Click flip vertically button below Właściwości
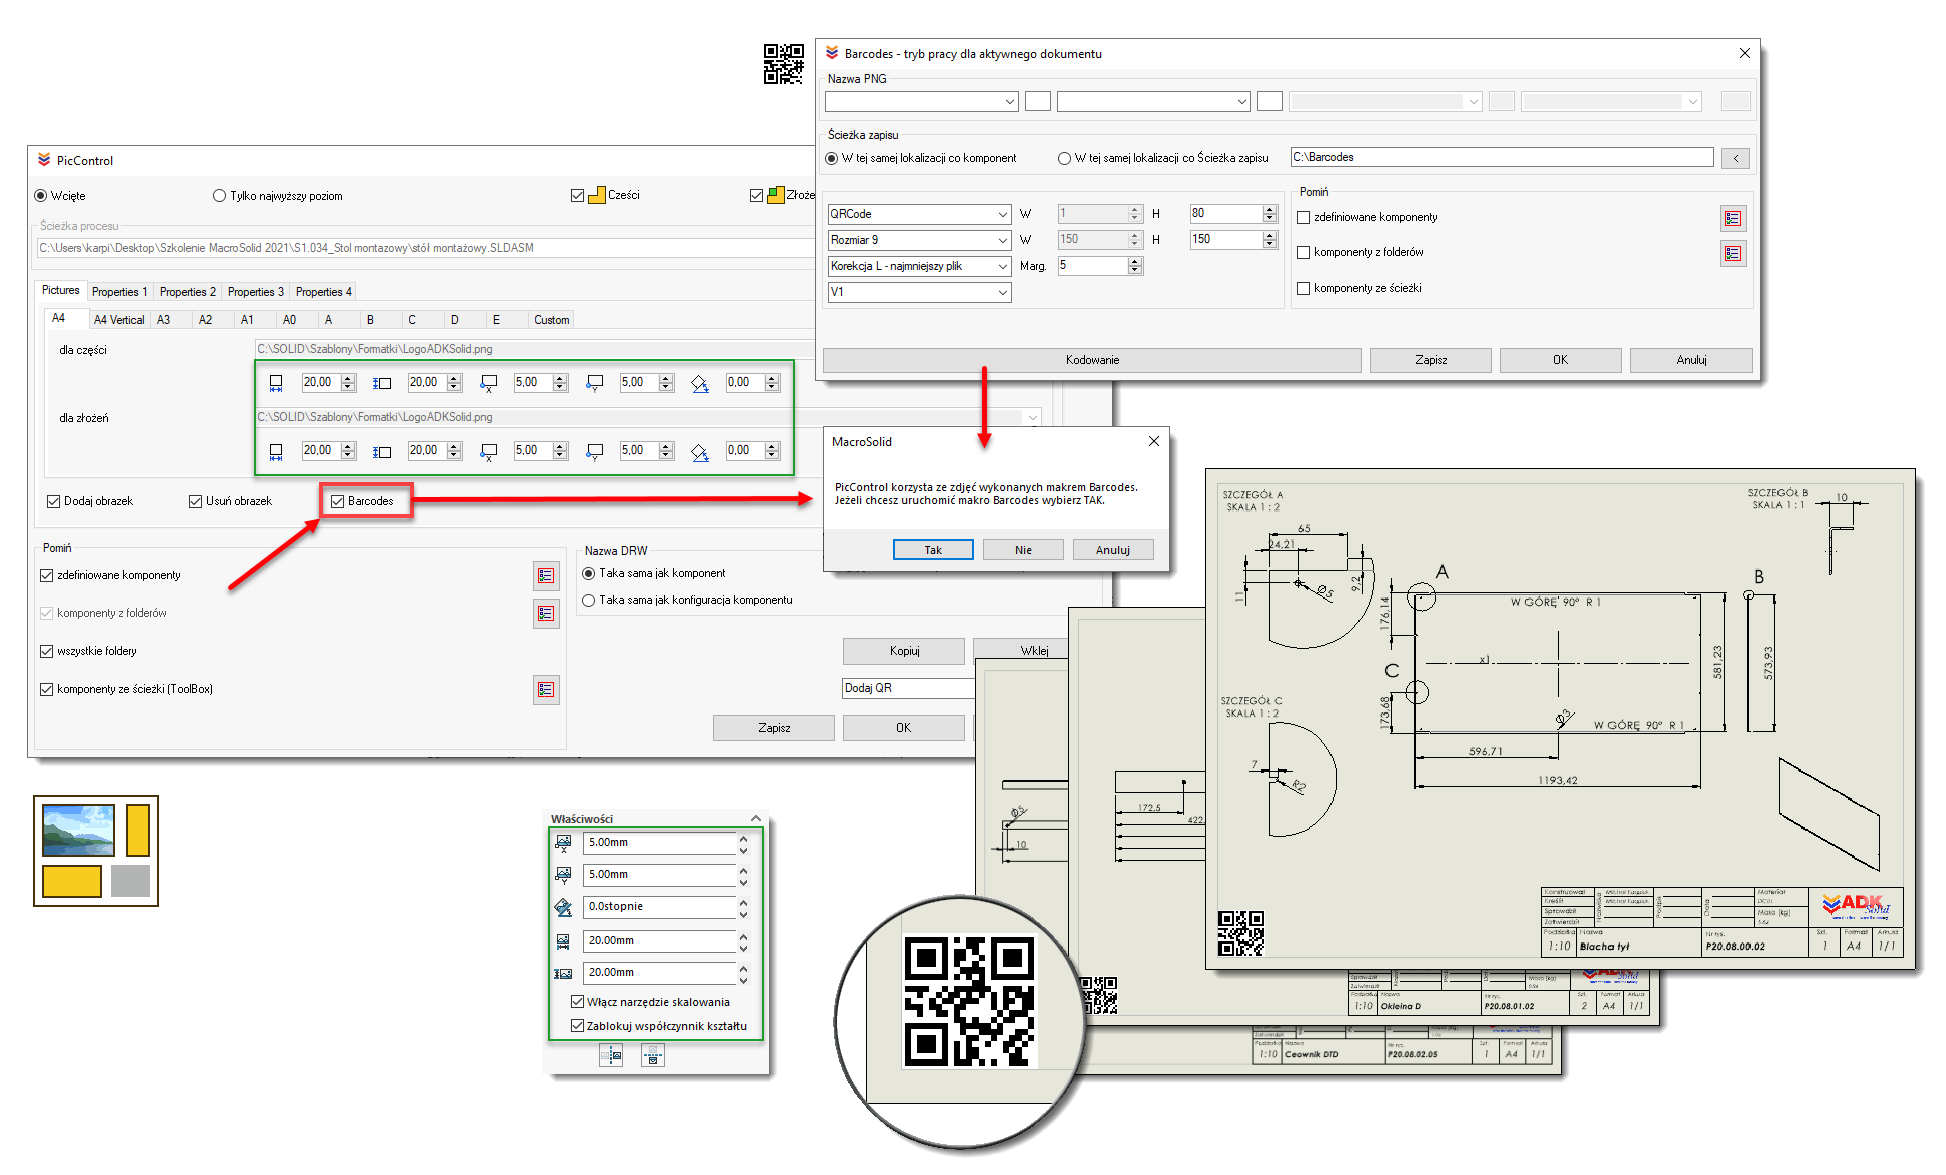The image size is (1946, 1175). click(x=652, y=1055)
